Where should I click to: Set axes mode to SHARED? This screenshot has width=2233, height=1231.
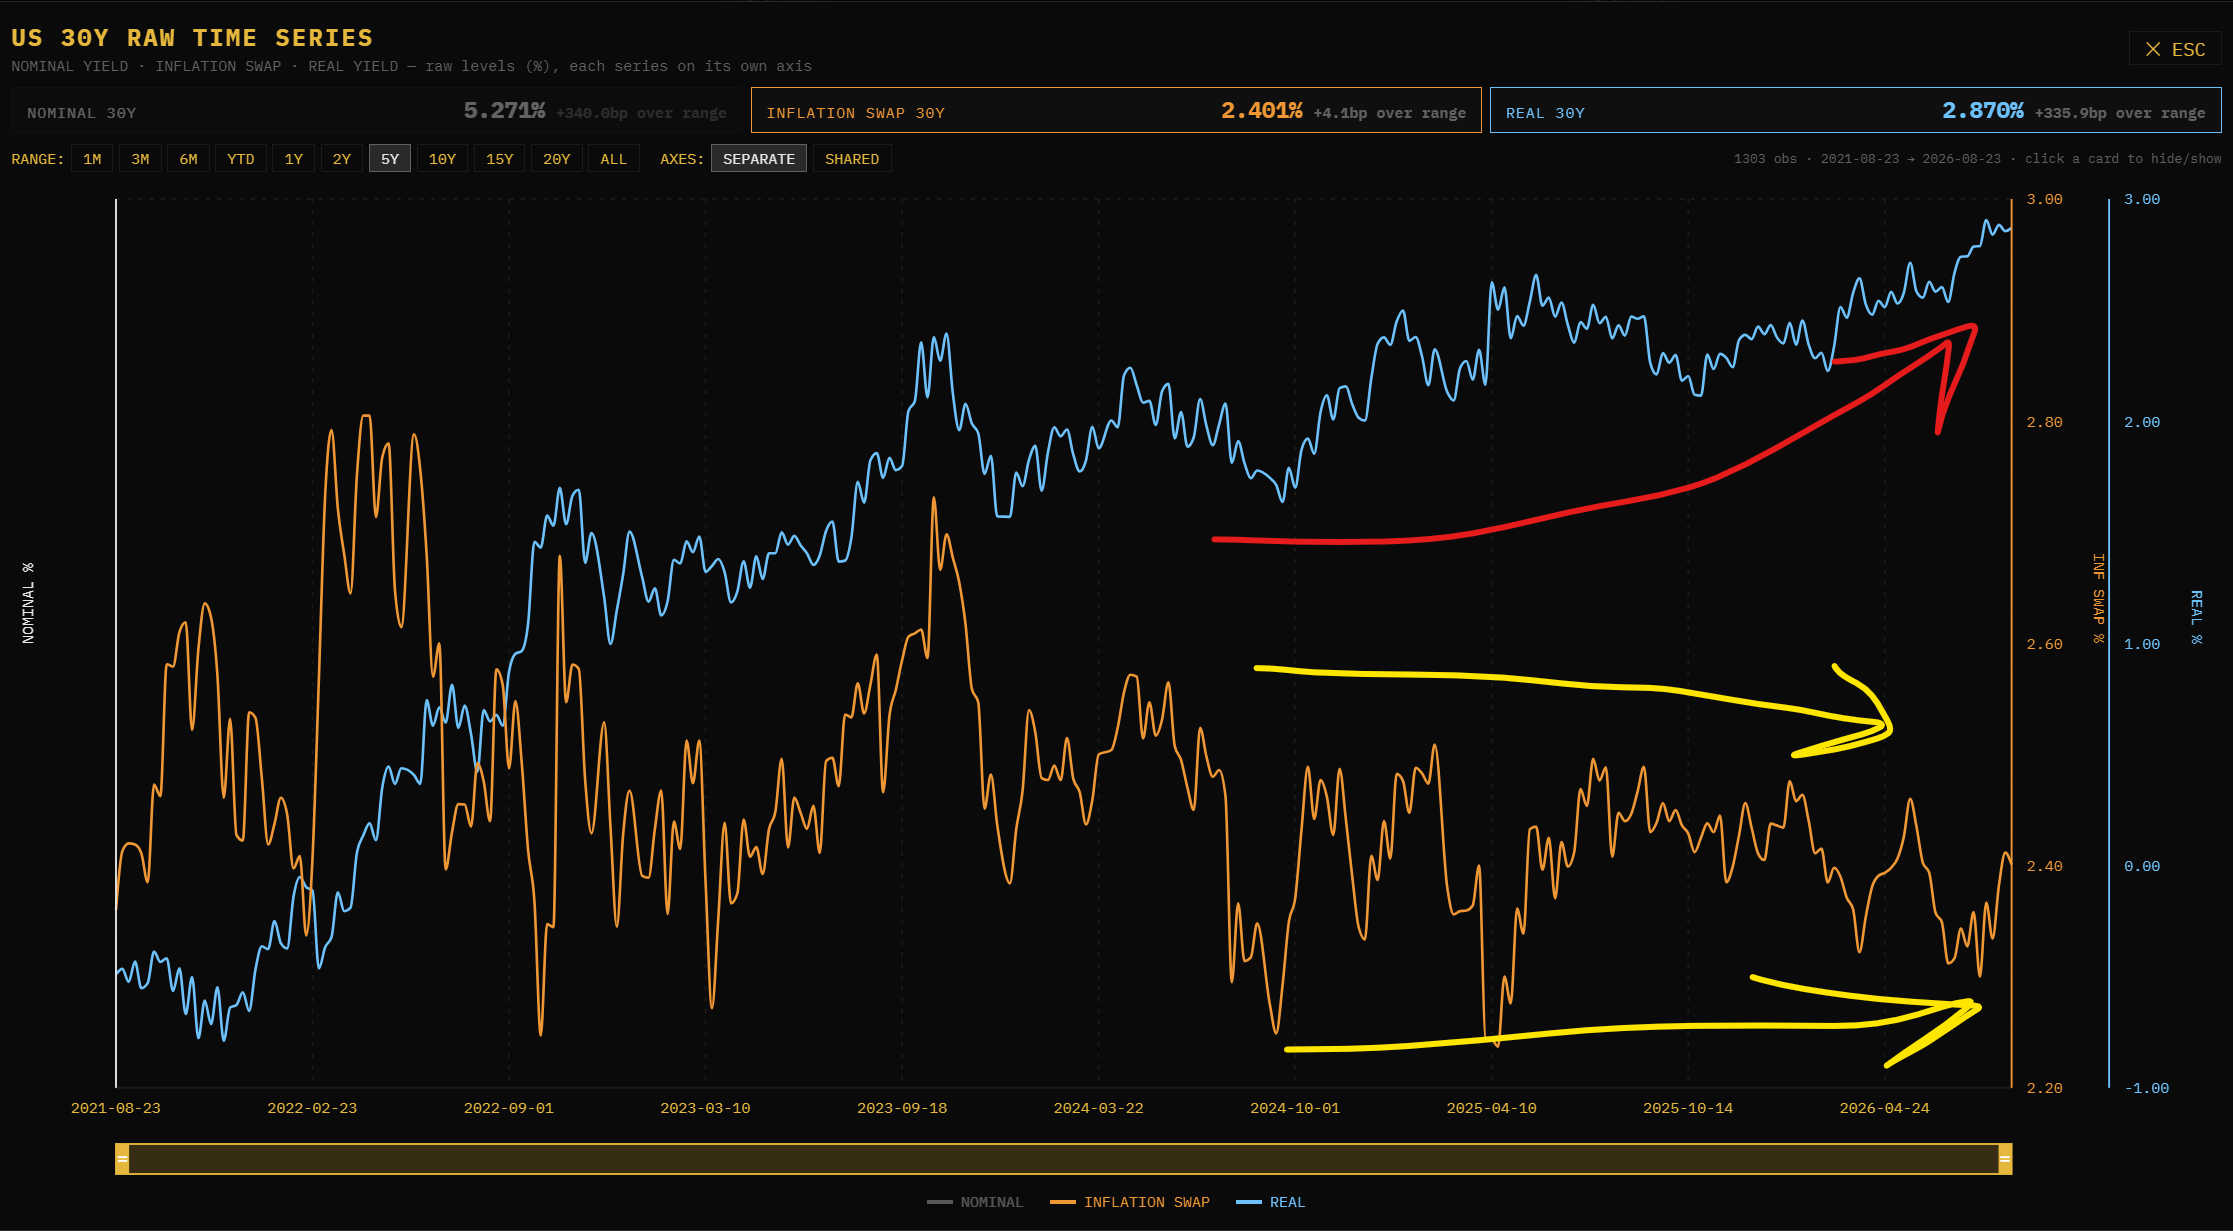pyautogui.click(x=852, y=159)
